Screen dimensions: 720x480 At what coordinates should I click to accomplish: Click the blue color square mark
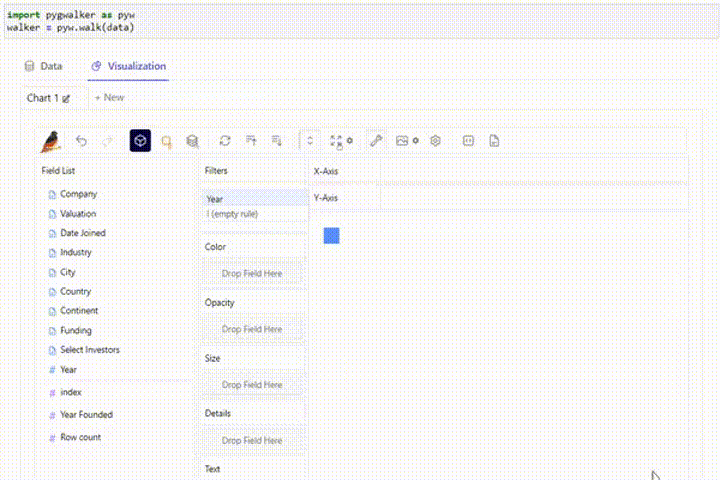point(332,236)
